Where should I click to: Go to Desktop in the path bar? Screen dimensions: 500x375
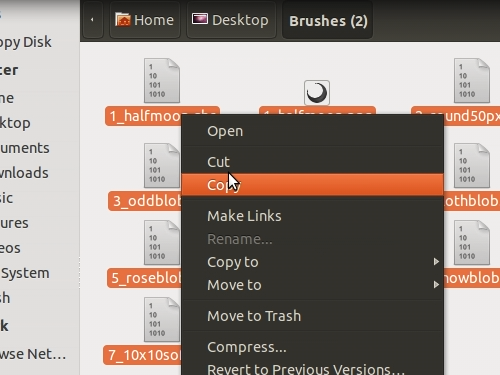231,20
